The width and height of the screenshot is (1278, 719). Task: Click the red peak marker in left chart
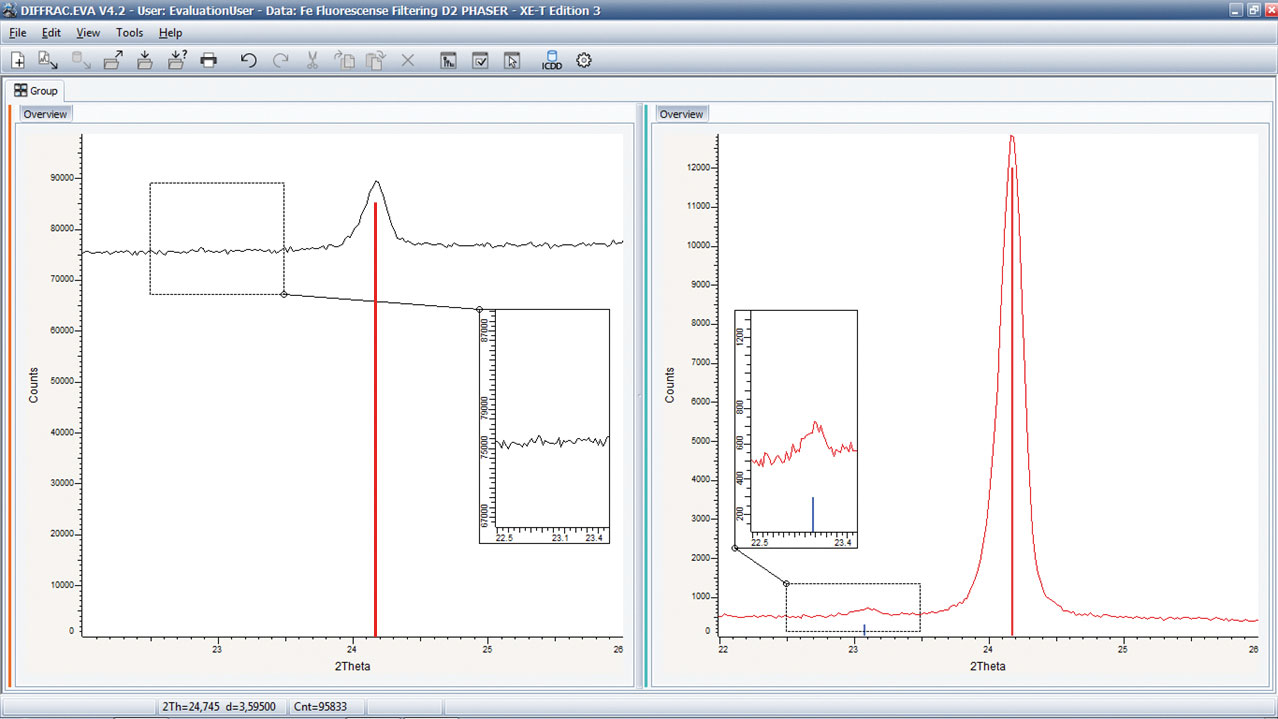tap(375, 420)
